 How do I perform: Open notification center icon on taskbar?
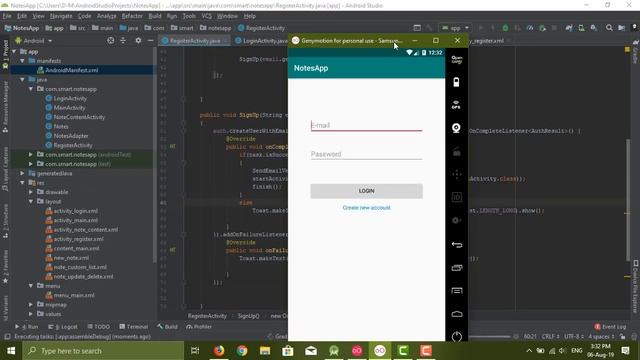(625, 350)
